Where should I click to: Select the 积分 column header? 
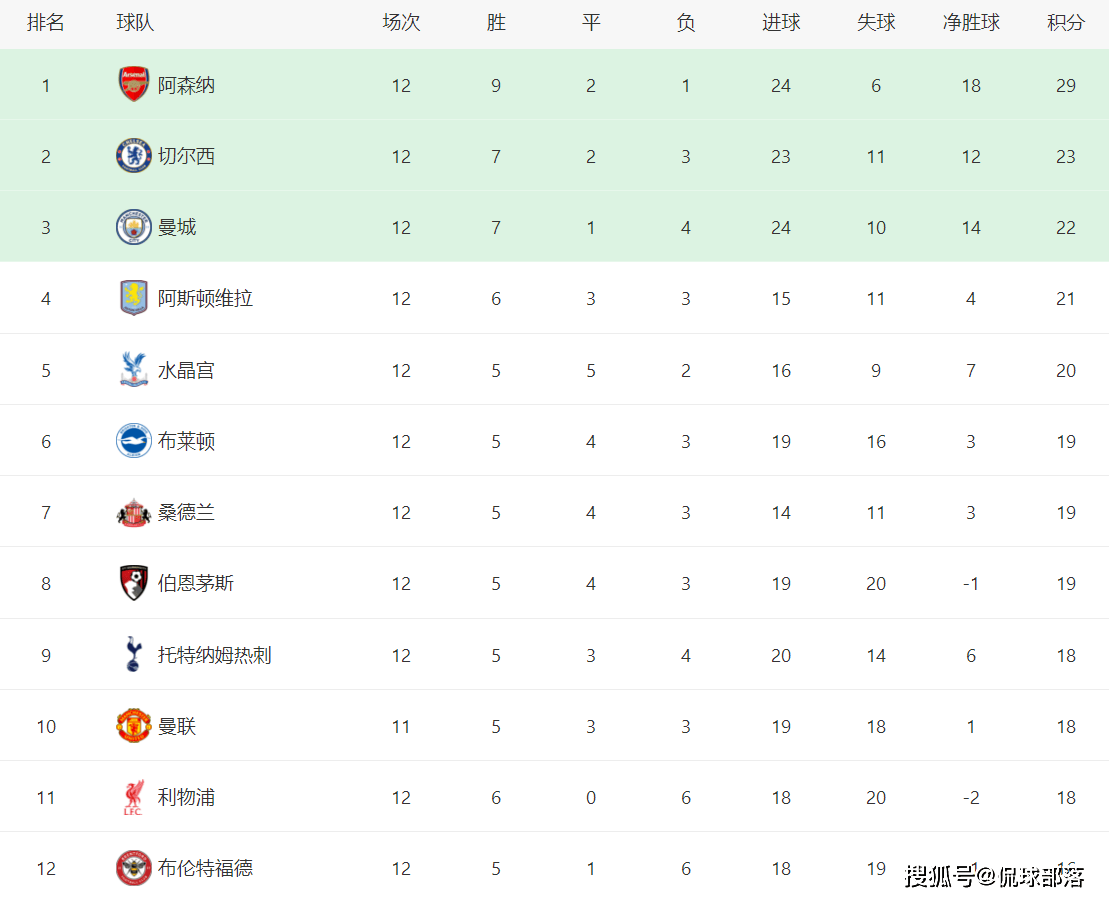coord(1066,22)
